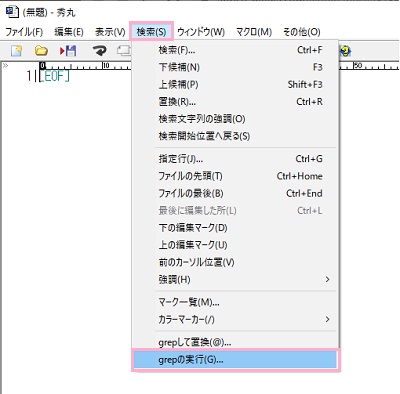Image resolution: width=400 pixels, height=394 pixels.
Task: Click the Hidemaru app icon in title bar
Action: pyautogui.click(x=12, y=13)
